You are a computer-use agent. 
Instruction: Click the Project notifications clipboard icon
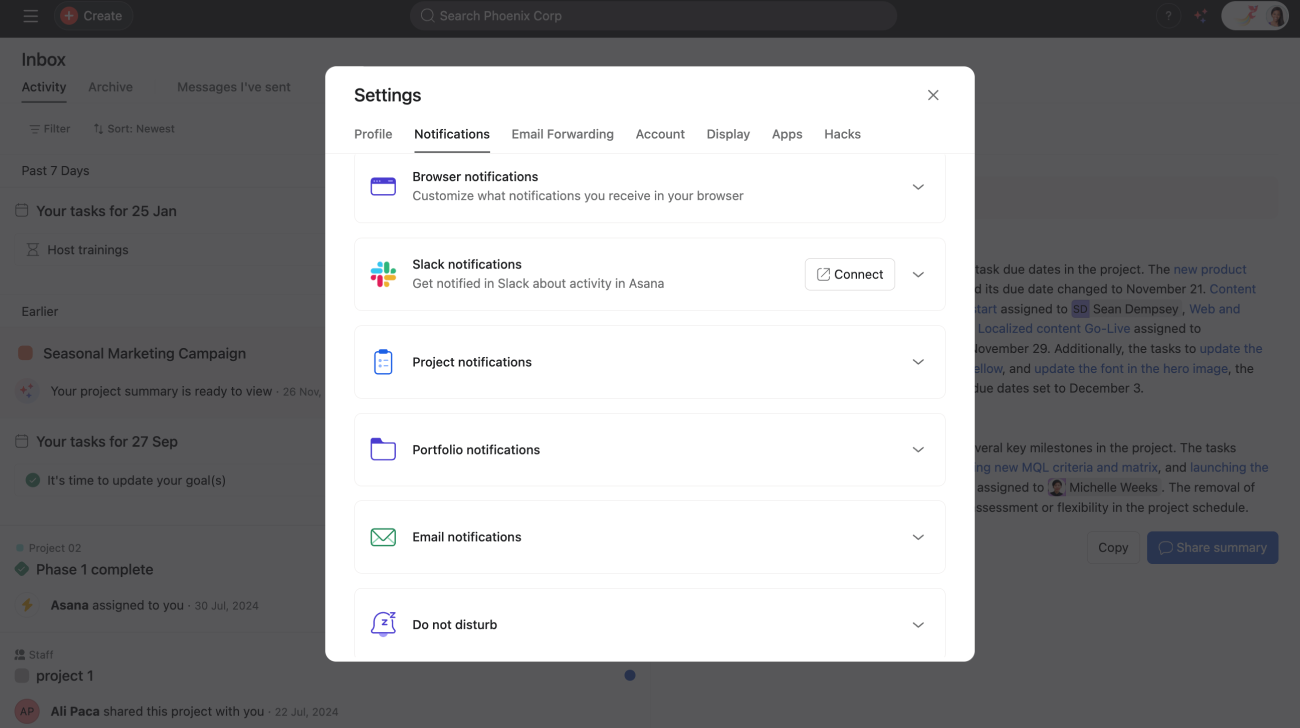click(x=383, y=362)
